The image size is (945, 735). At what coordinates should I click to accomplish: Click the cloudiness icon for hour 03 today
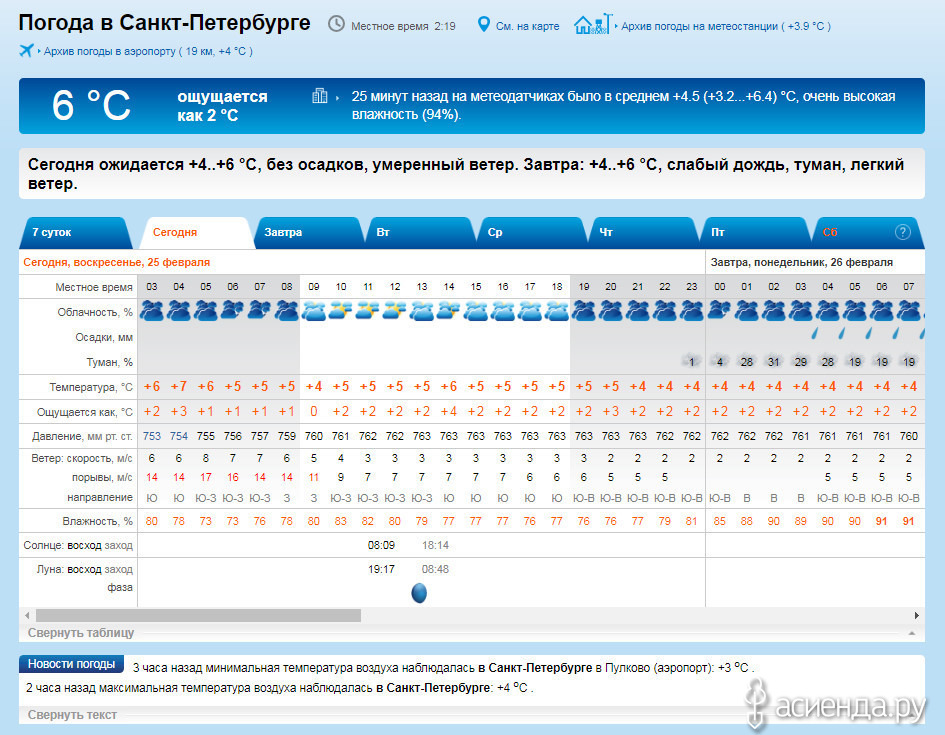[x=152, y=311]
